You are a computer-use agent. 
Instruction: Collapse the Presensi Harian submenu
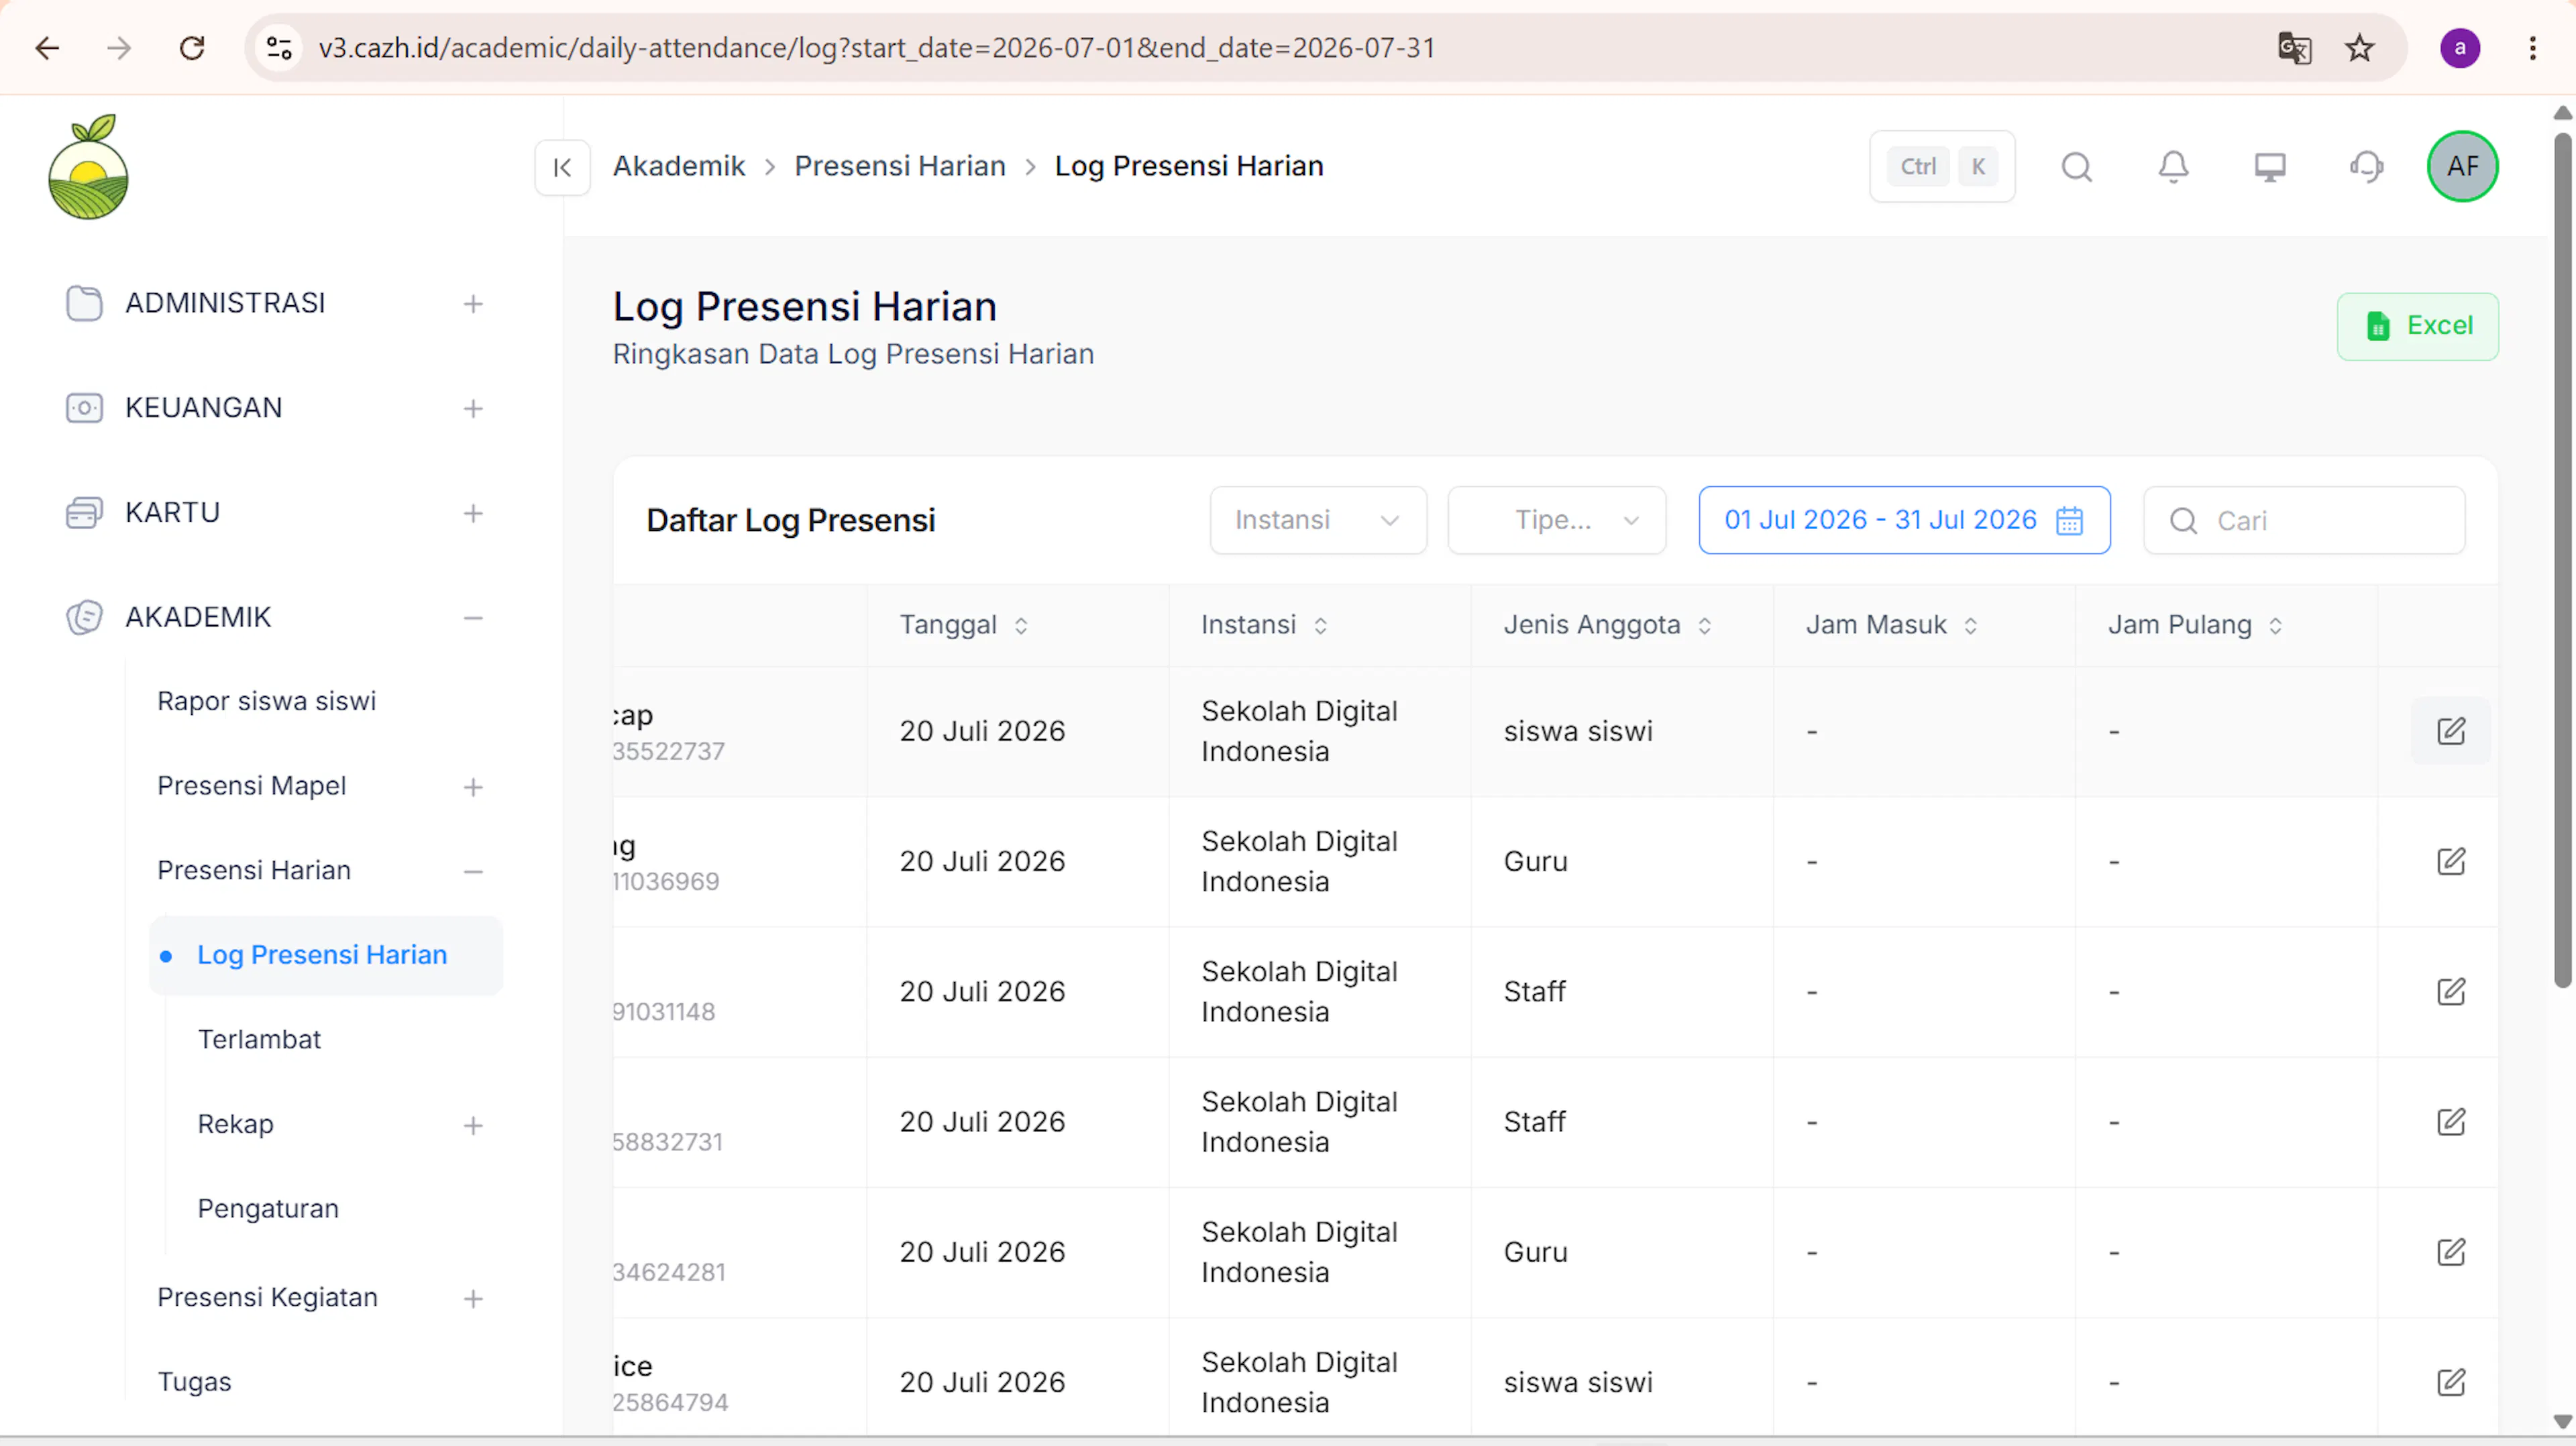click(473, 872)
